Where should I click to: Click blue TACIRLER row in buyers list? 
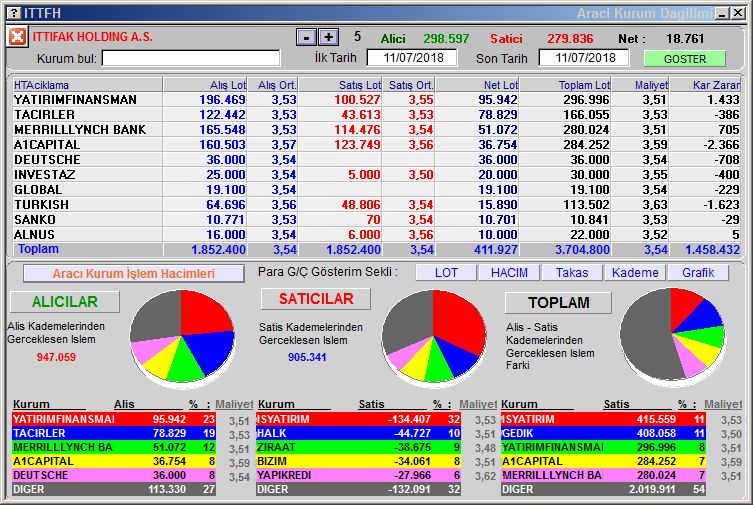[x=114, y=433]
